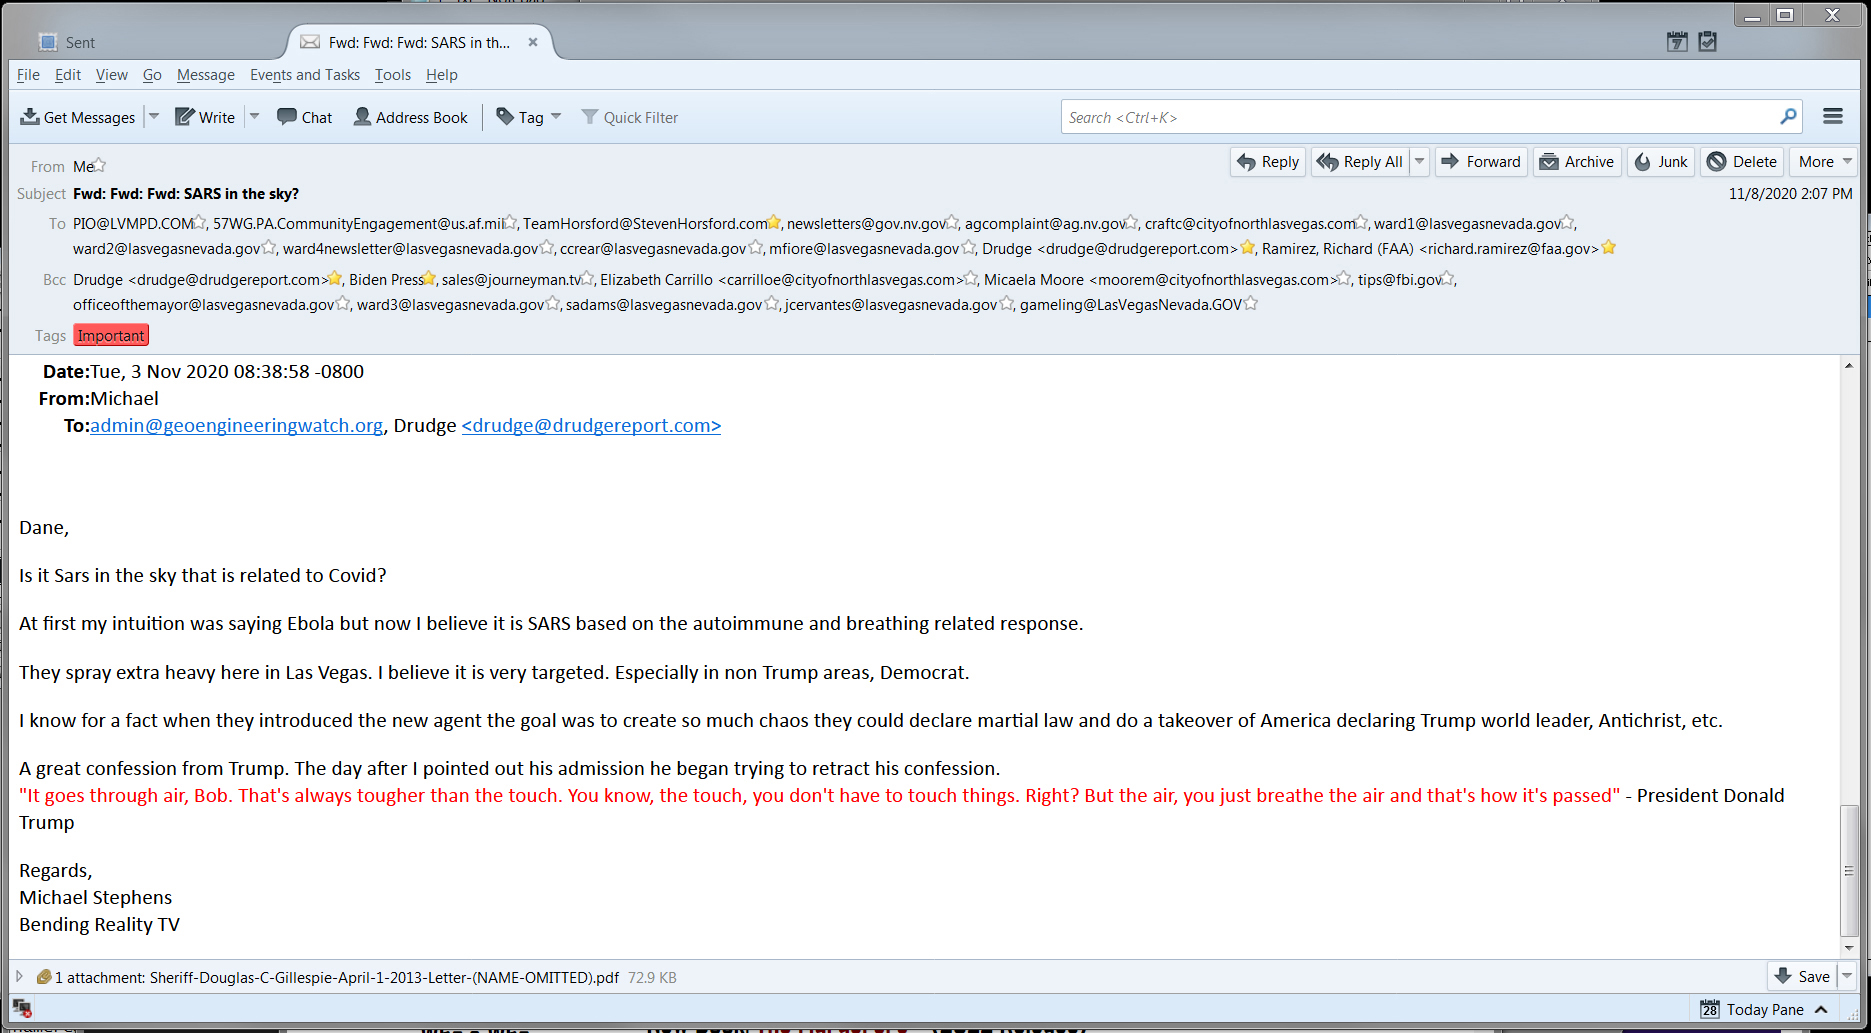Open the Tools menu
This screenshot has width=1871, height=1033.
[392, 74]
